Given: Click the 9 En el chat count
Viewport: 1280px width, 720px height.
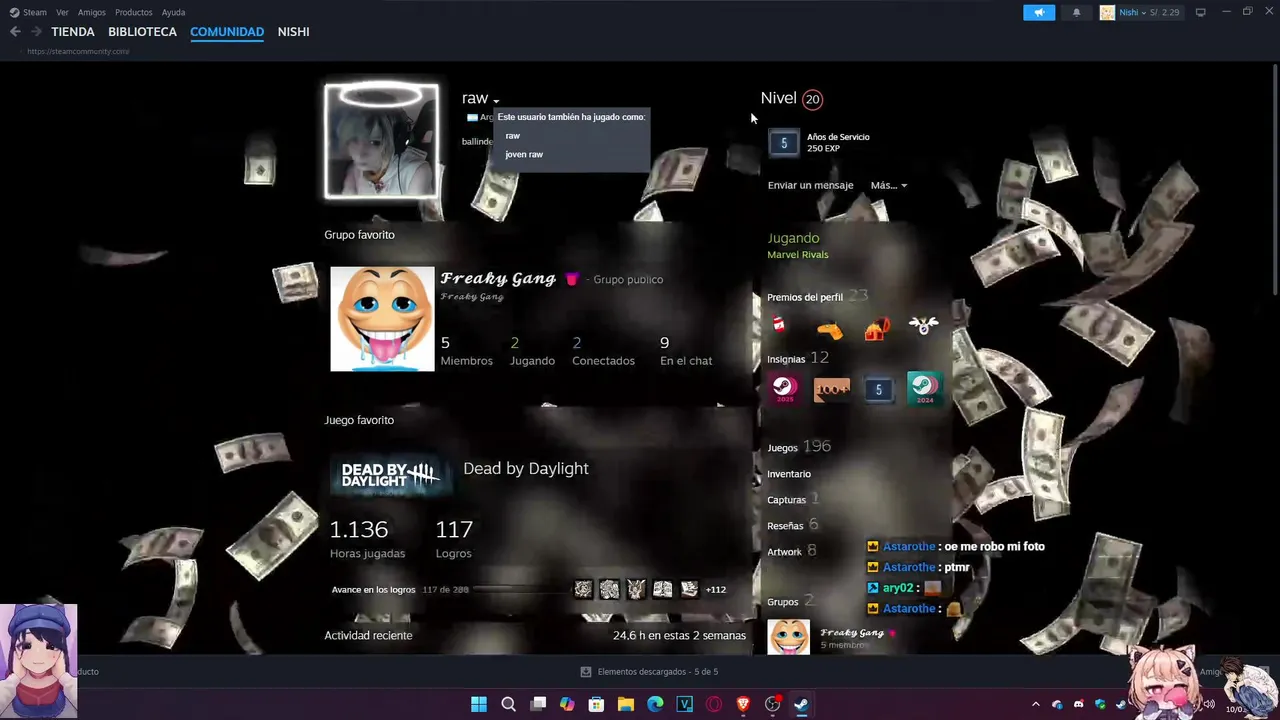Looking at the screenshot, I should [x=686, y=351].
